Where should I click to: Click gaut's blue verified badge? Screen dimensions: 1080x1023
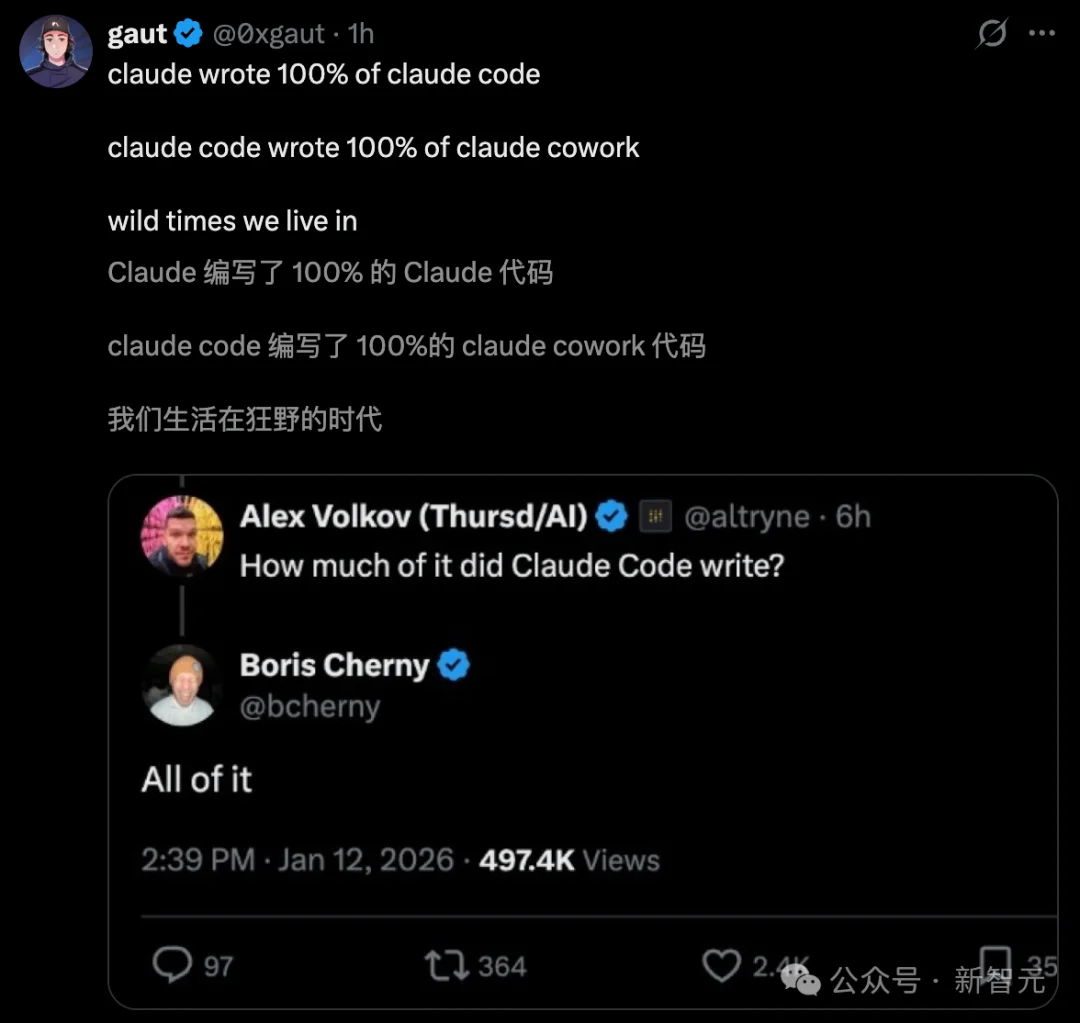coord(189,34)
